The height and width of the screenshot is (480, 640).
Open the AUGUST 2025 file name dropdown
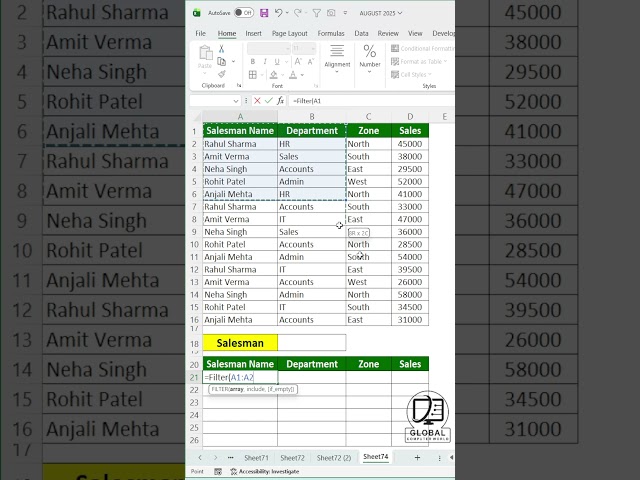pos(380,13)
